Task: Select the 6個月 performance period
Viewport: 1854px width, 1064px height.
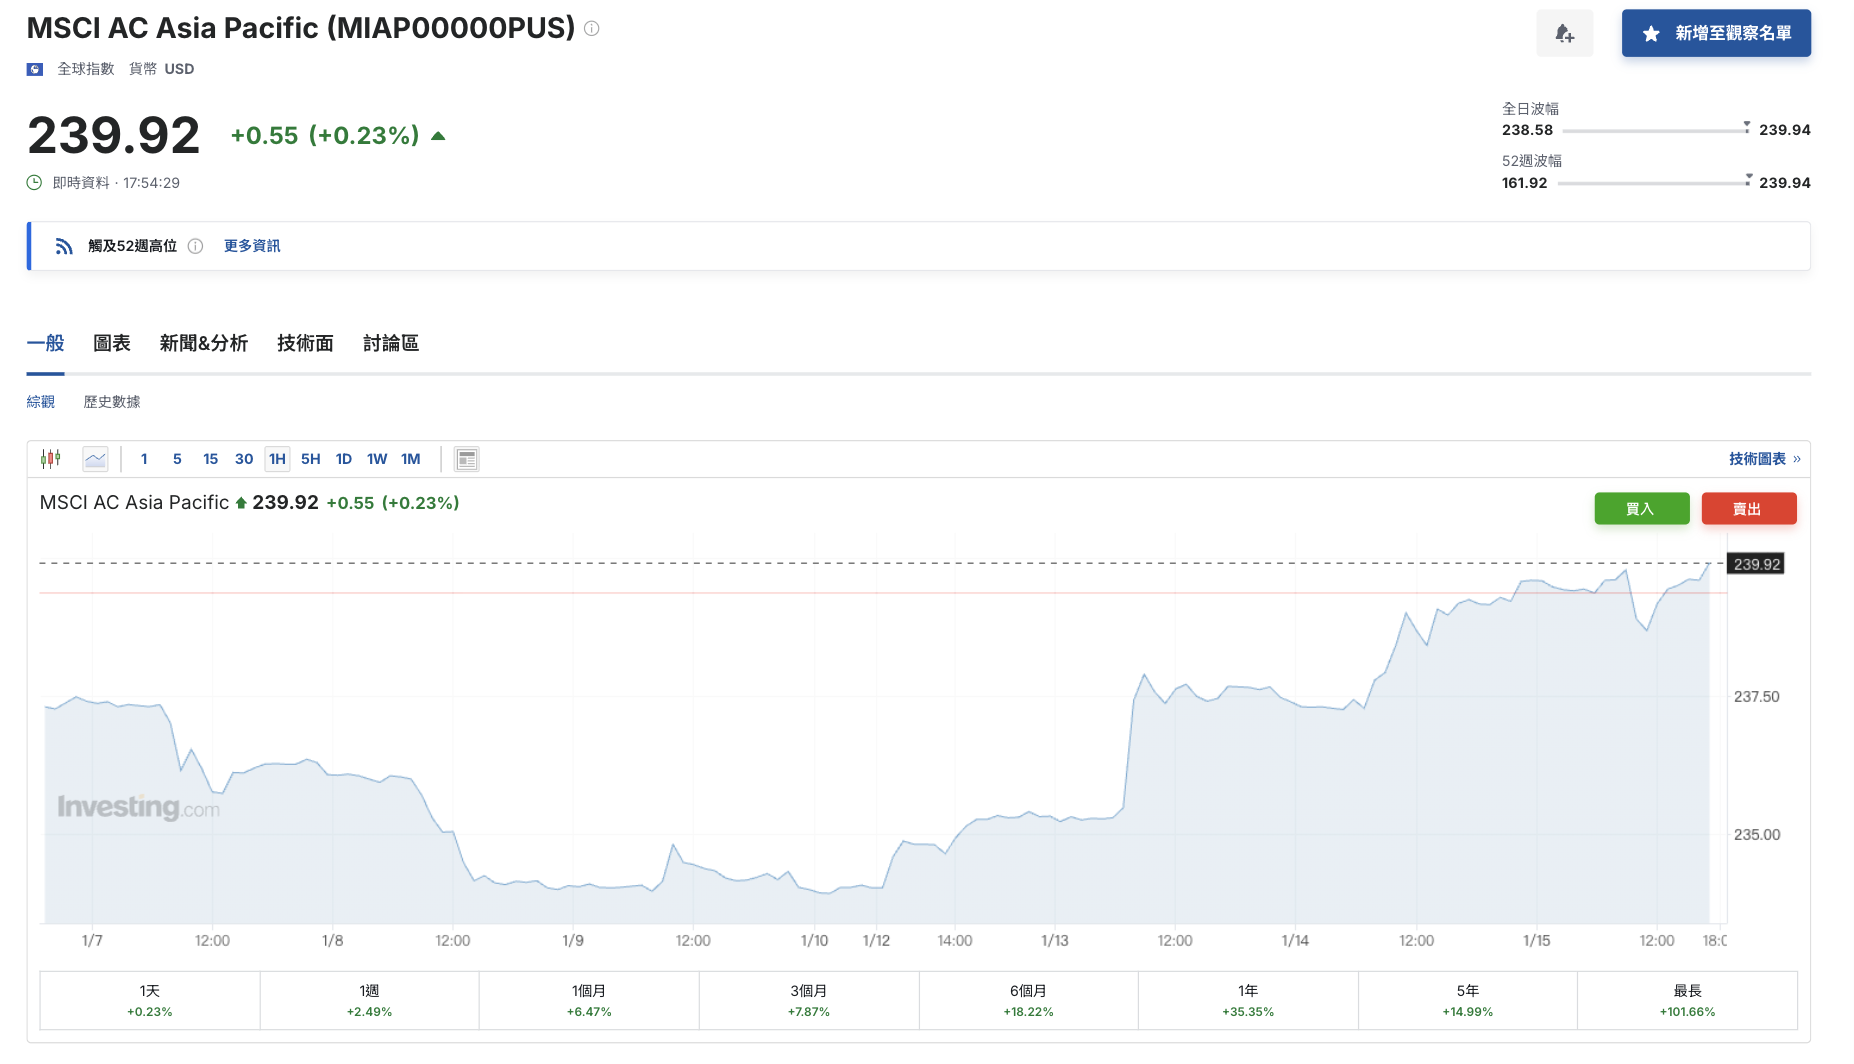Action: pyautogui.click(x=1028, y=1000)
